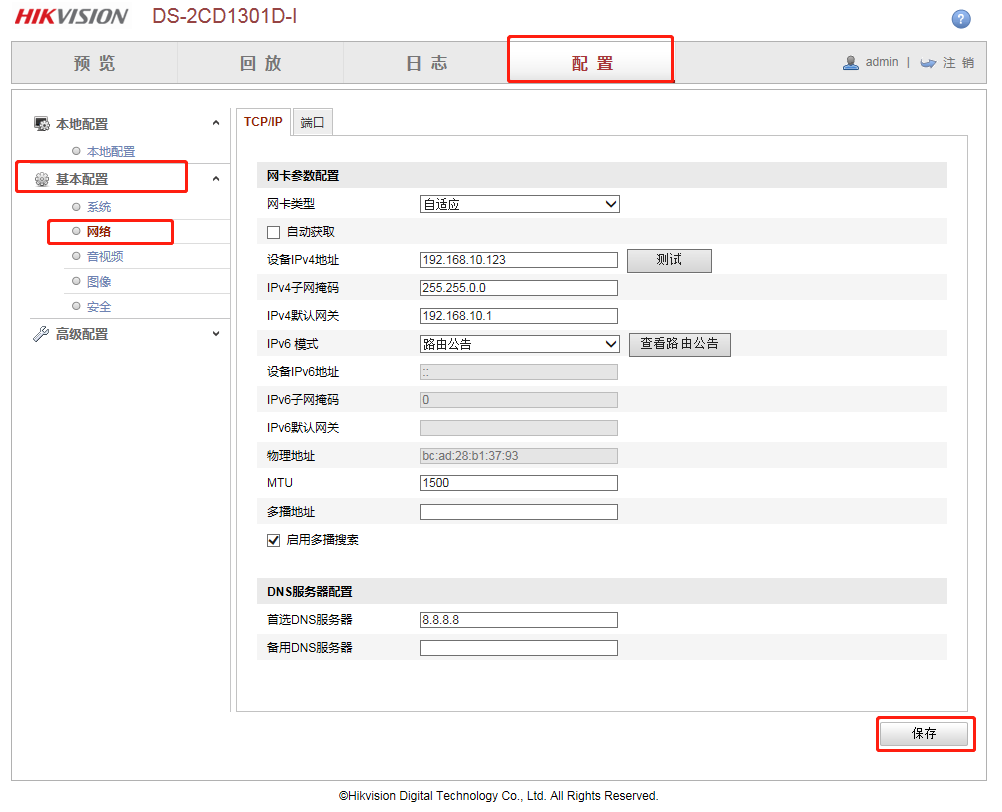Click the 保存 button
Viewport: 1002px width, 812px height.
pos(924,734)
